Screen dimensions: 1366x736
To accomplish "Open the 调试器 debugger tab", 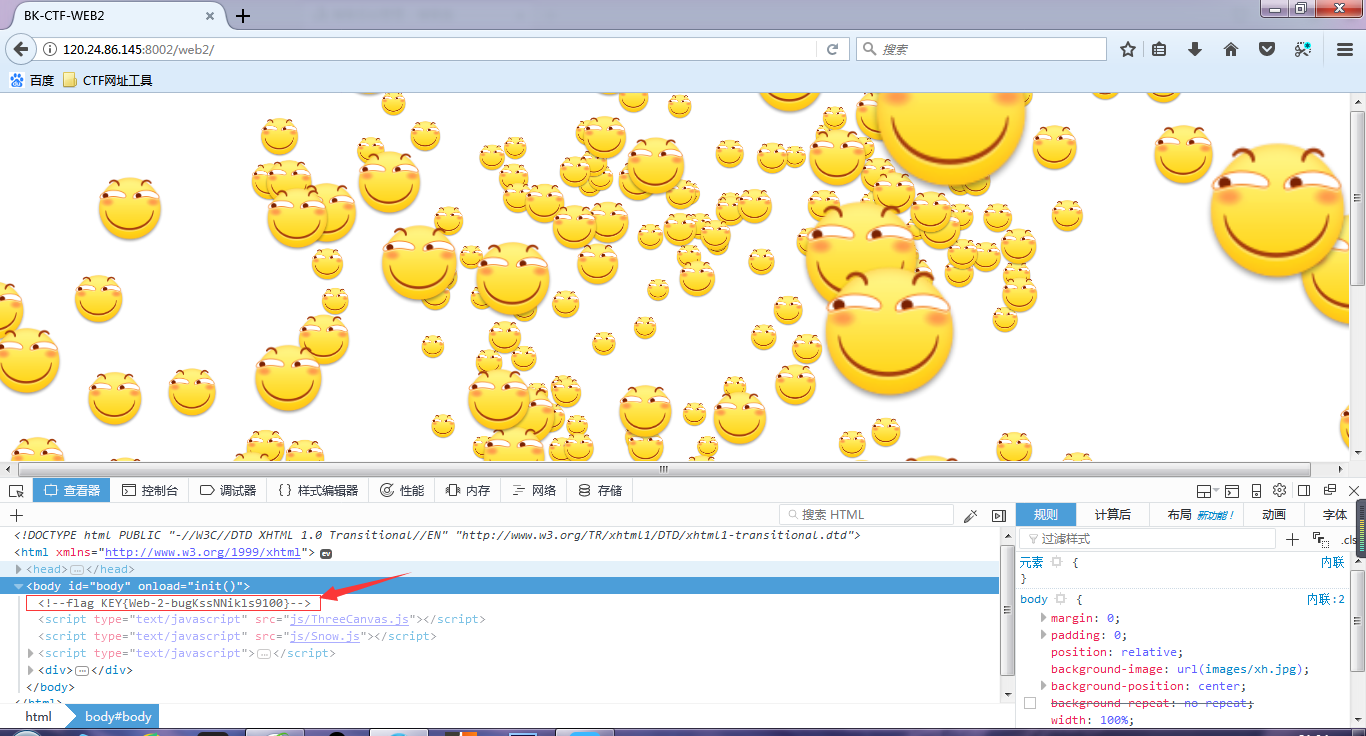I will (228, 490).
